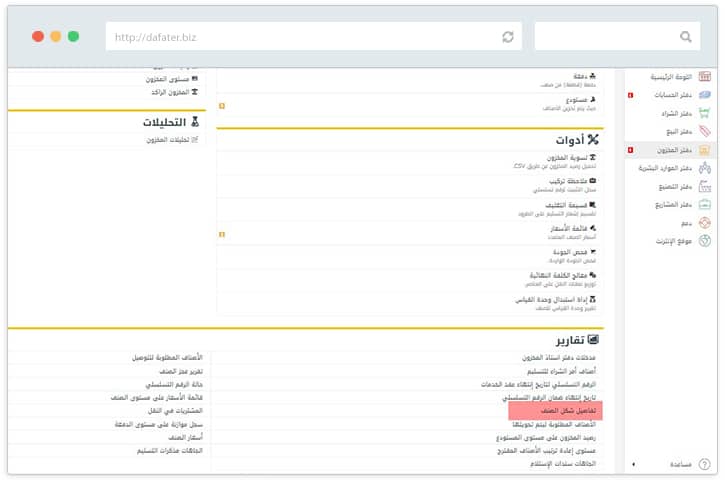Click the red badge next to دفتر الحسابات
The width and height of the screenshot is (725, 485).
[x=630, y=95]
